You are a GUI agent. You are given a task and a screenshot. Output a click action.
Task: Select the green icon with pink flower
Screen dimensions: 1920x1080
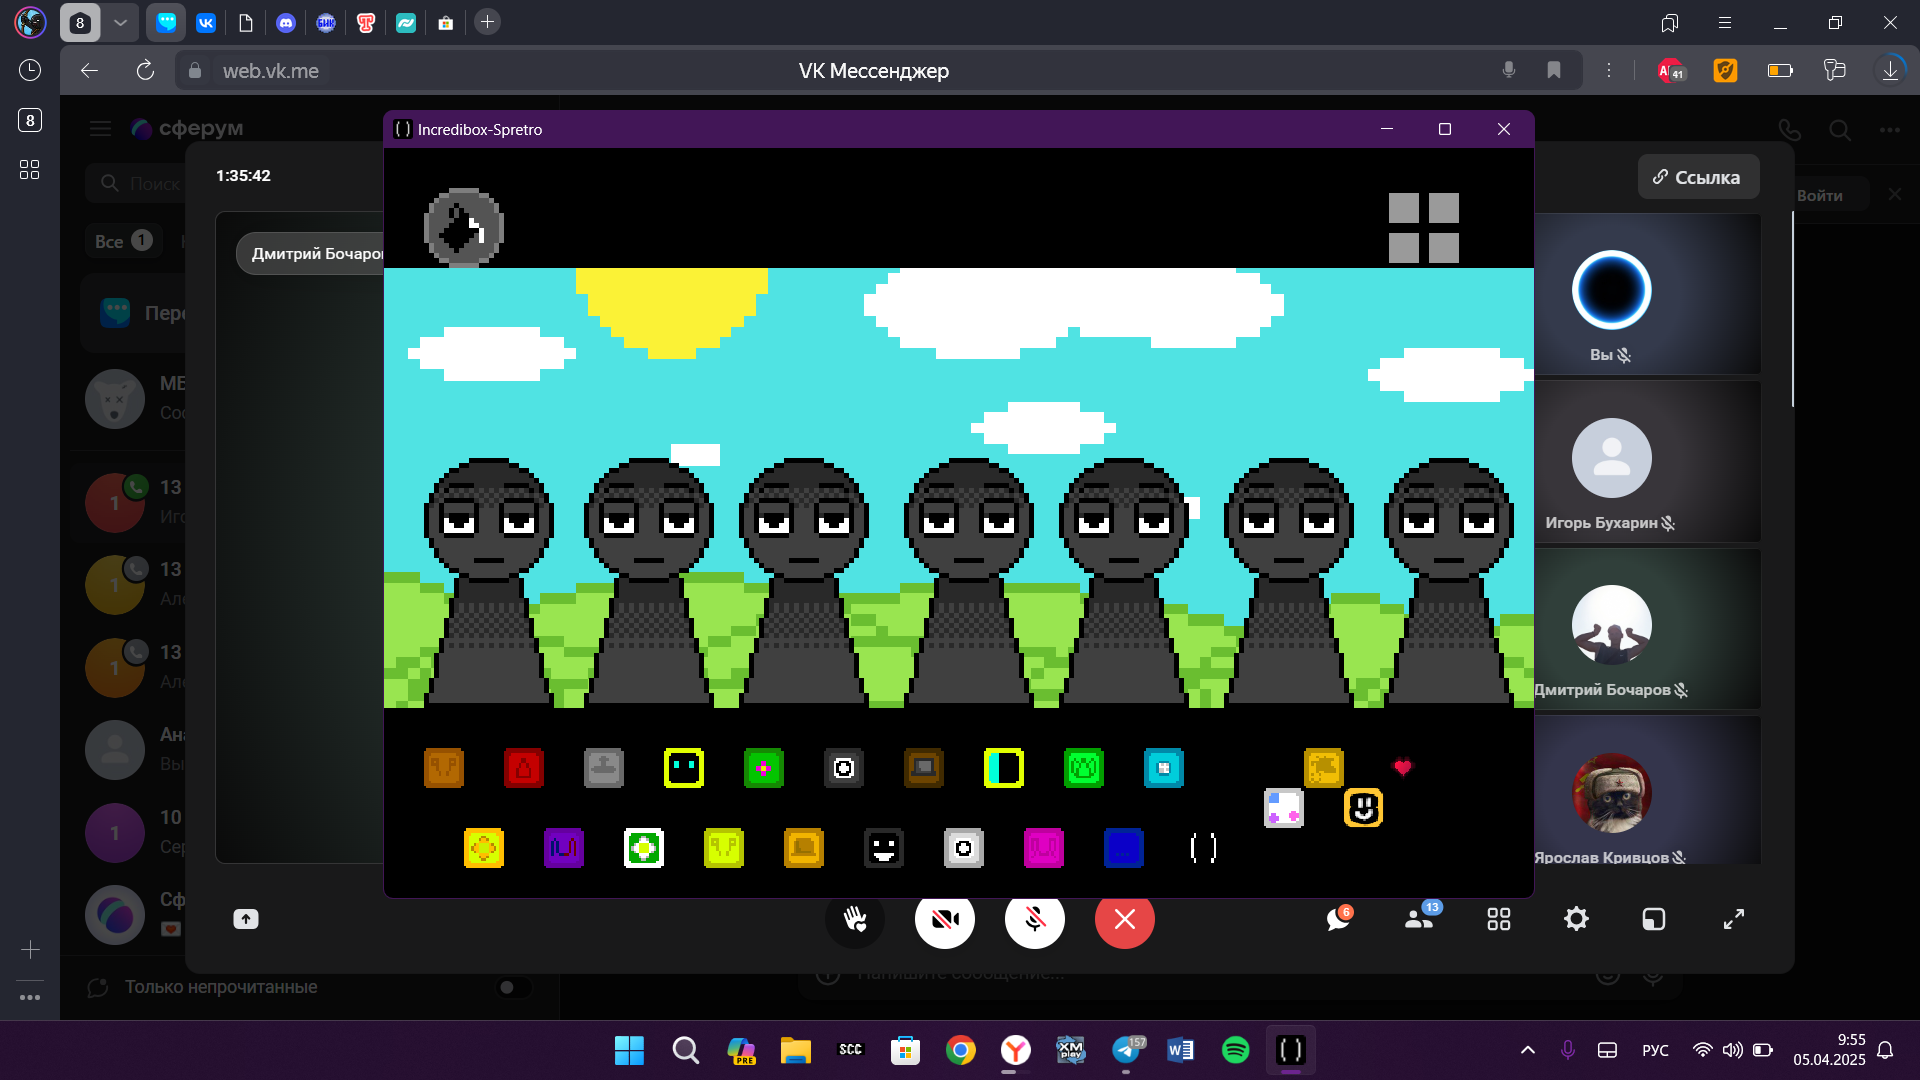[x=764, y=768]
